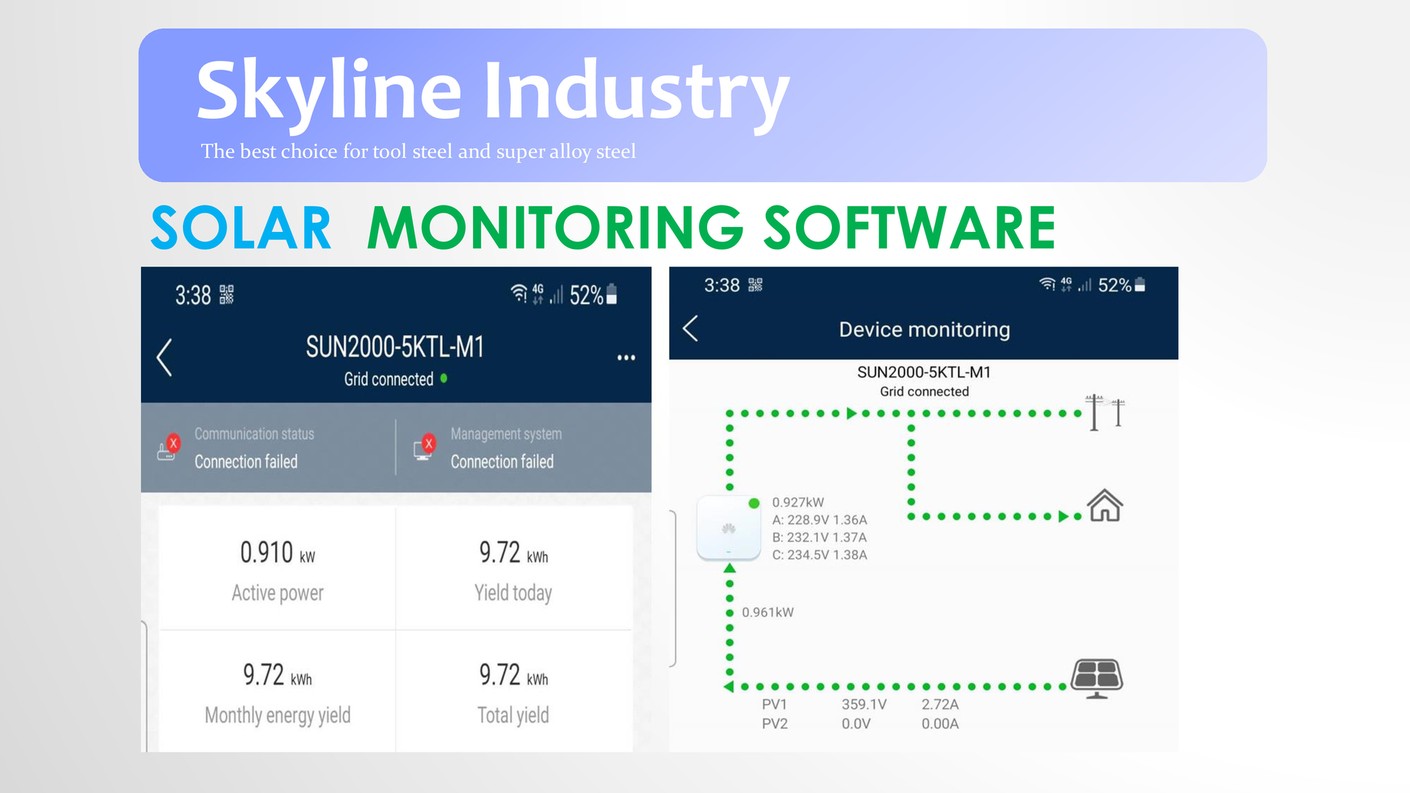
Task: Open the Total yield tile
Action: 514,691
